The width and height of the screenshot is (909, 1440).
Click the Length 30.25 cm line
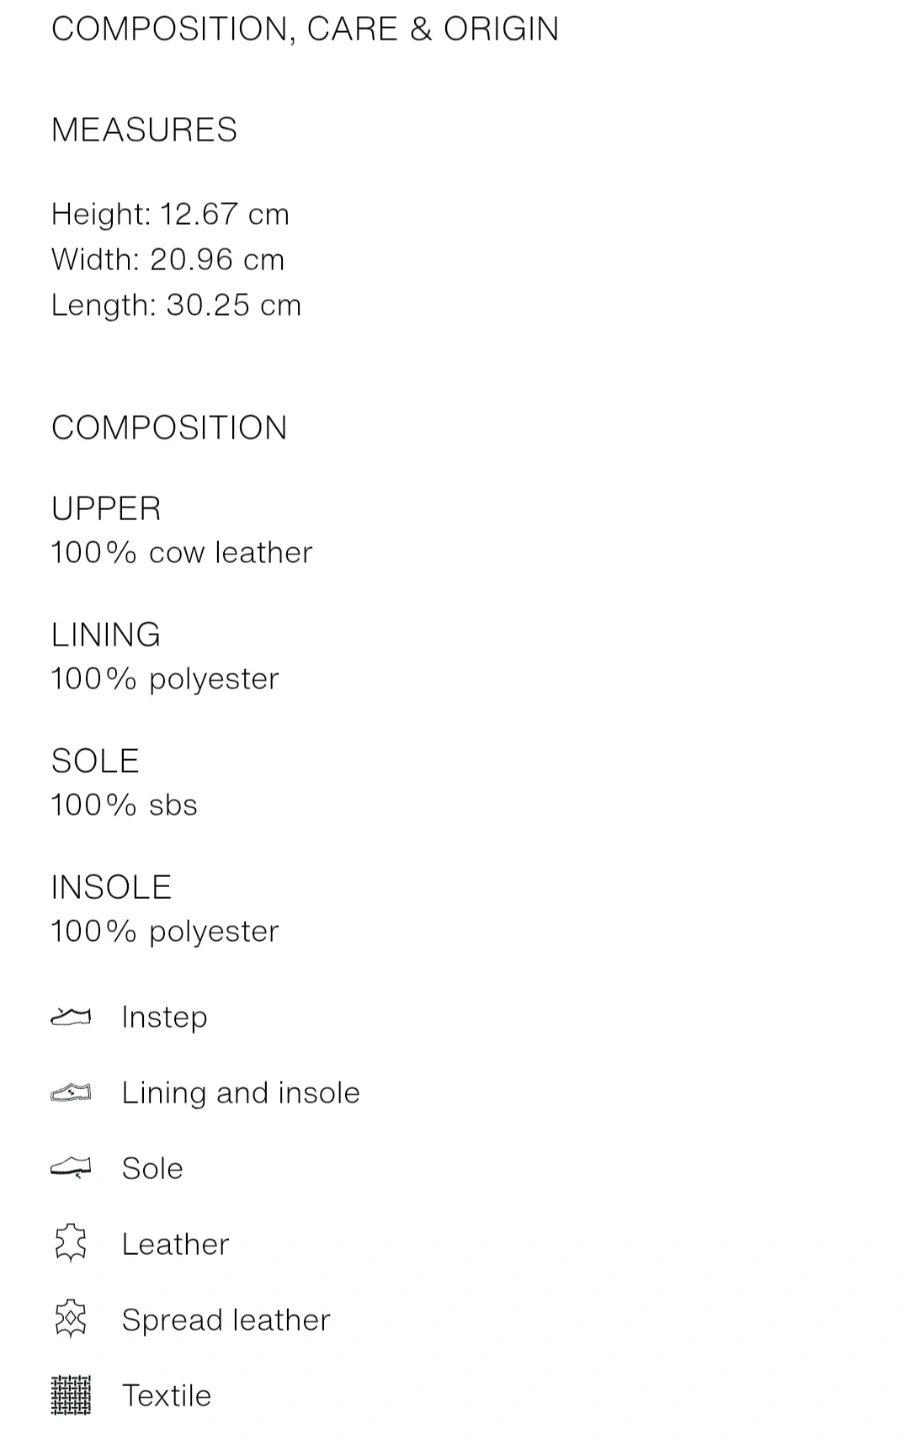click(x=176, y=305)
